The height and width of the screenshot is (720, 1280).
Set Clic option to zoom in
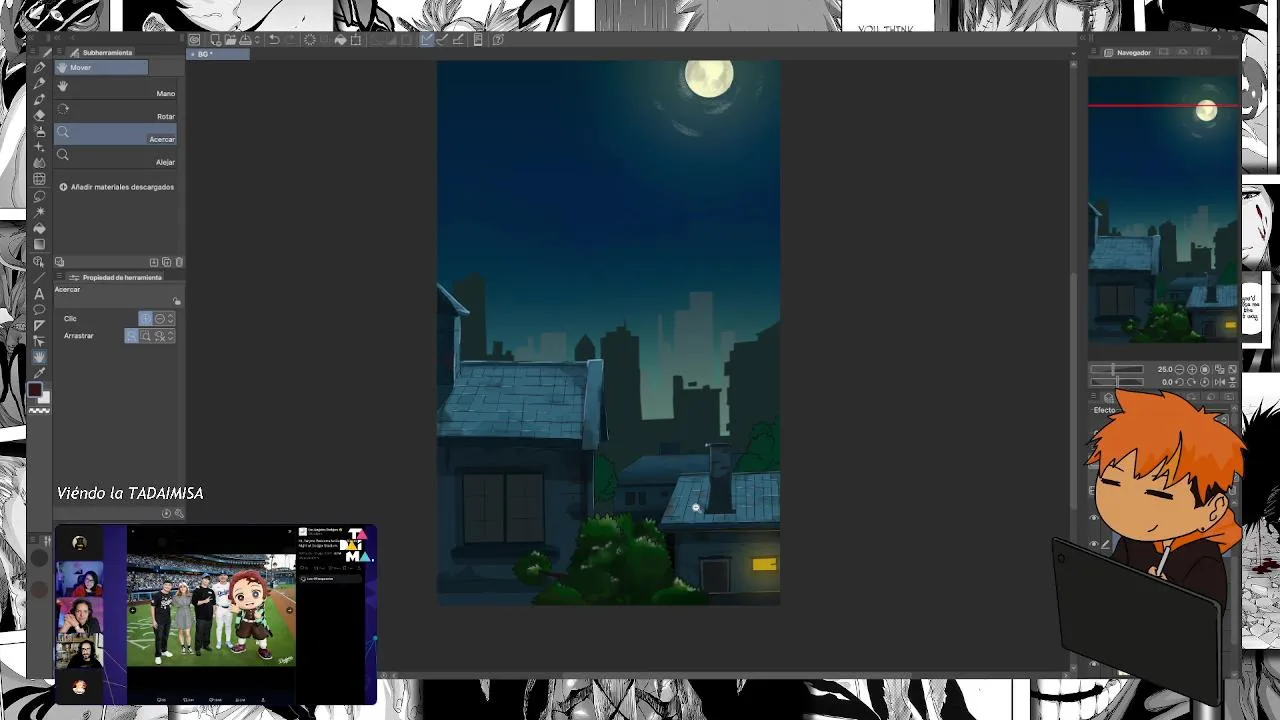click(145, 318)
